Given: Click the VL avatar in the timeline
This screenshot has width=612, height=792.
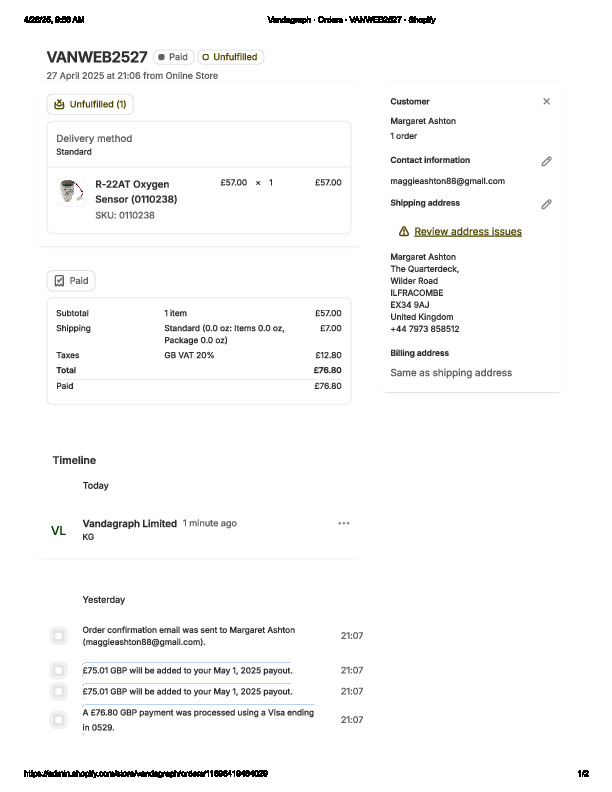Looking at the screenshot, I should click(x=59, y=530).
